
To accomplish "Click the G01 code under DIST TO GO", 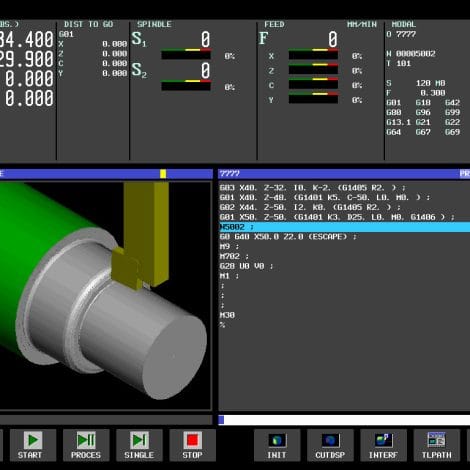I will 66,34.
